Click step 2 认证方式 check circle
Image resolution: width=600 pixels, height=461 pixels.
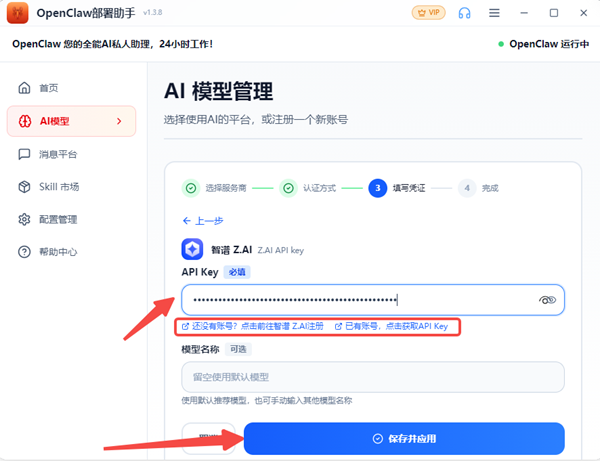pyautogui.click(x=289, y=188)
